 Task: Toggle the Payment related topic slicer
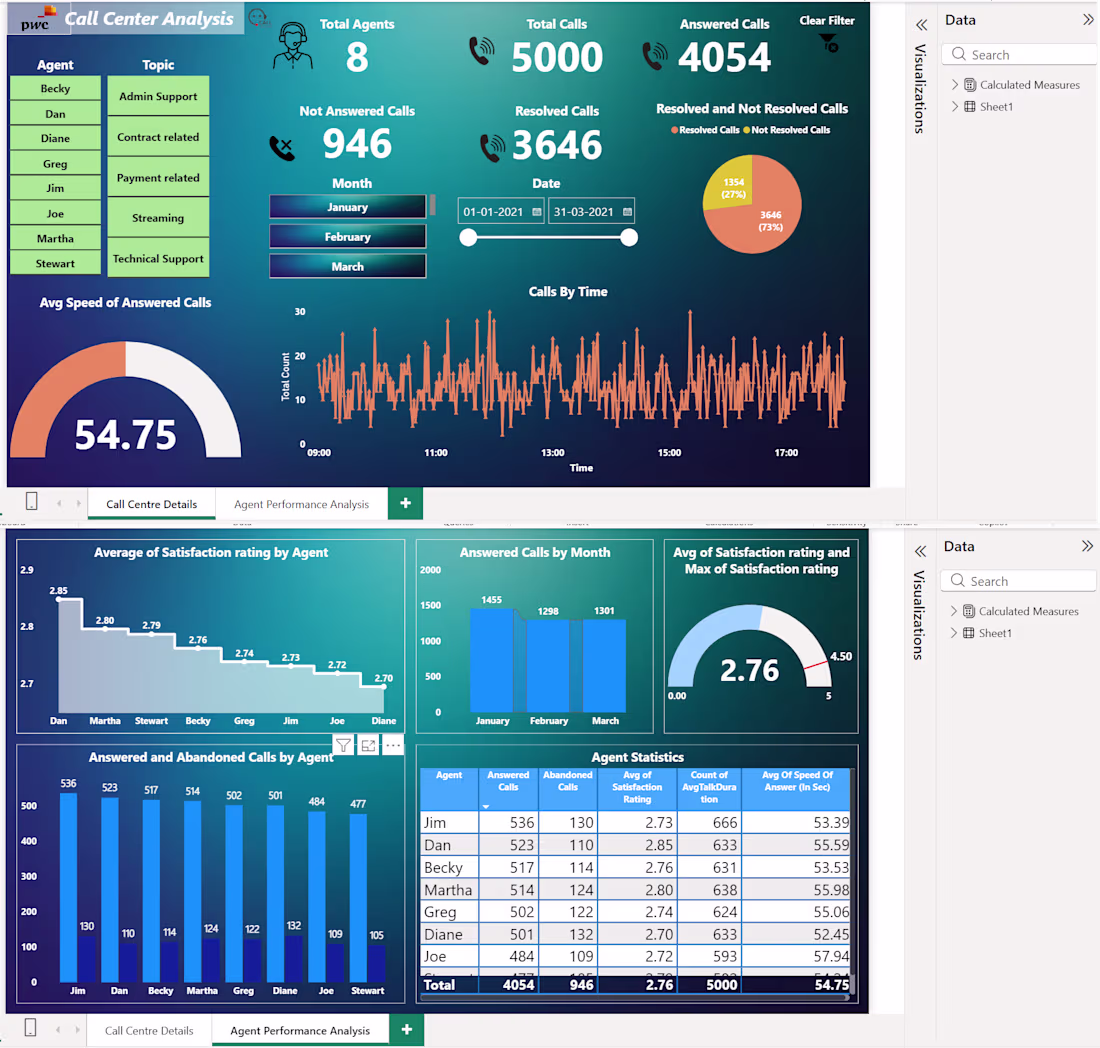[x=158, y=177]
